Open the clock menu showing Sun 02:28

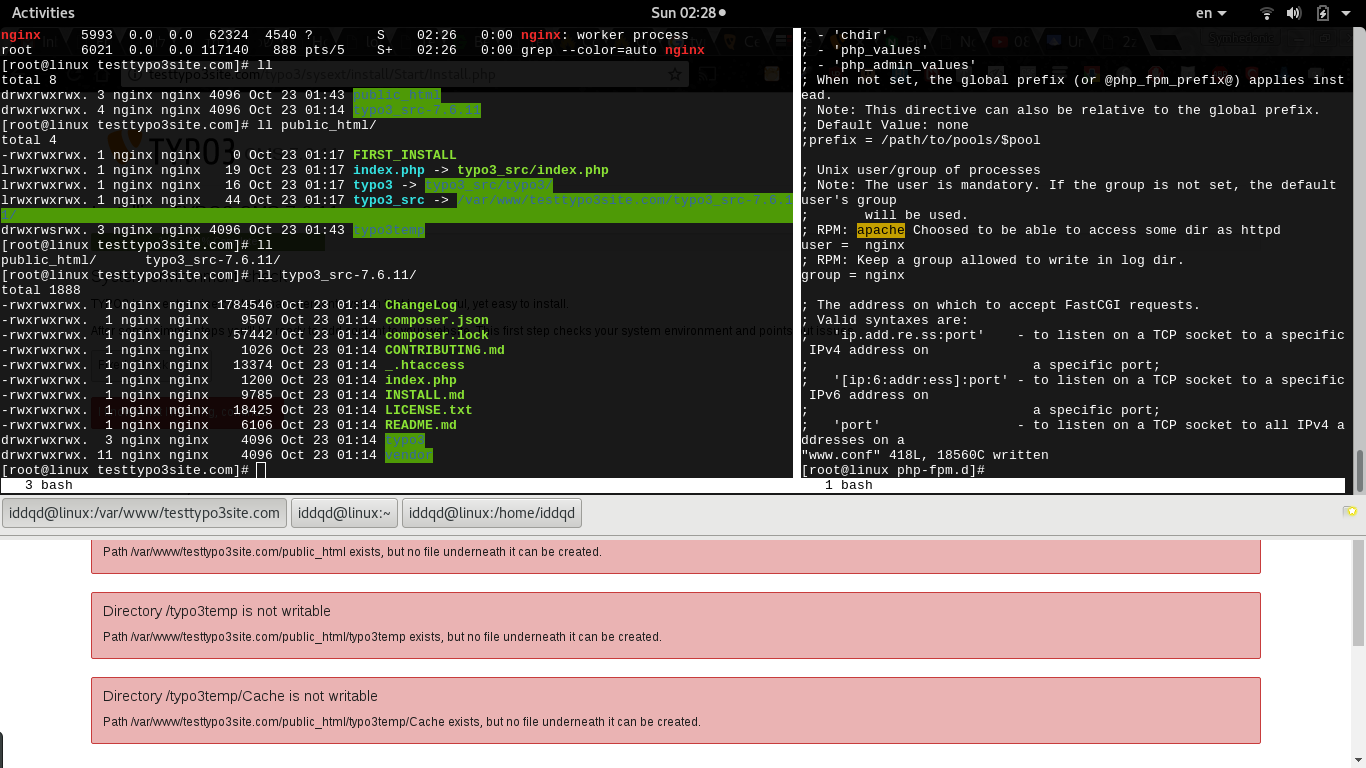(x=688, y=12)
